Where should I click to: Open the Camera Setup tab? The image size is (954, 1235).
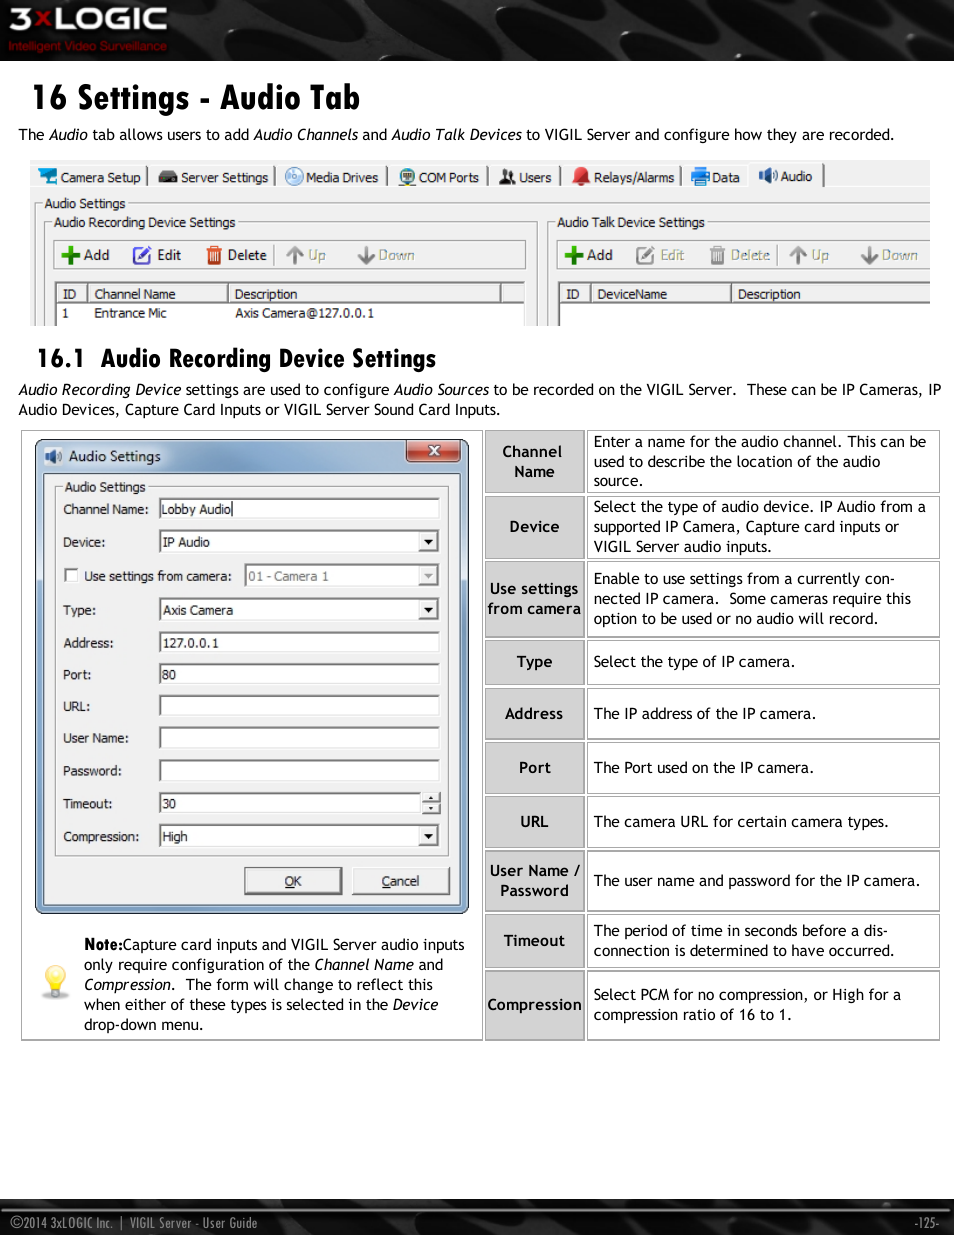click(x=90, y=177)
